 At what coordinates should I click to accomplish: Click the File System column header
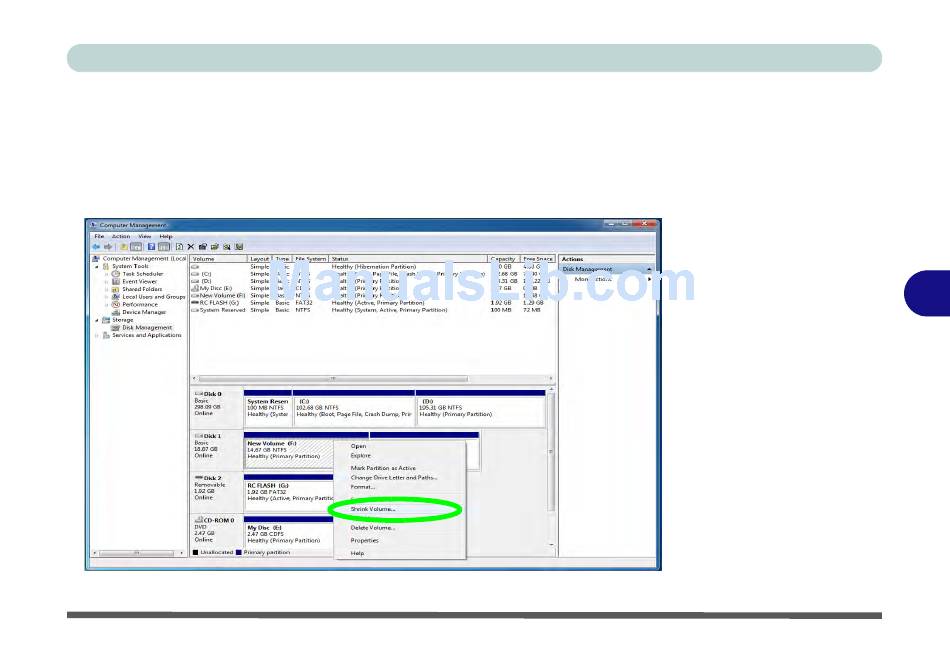tap(311, 259)
